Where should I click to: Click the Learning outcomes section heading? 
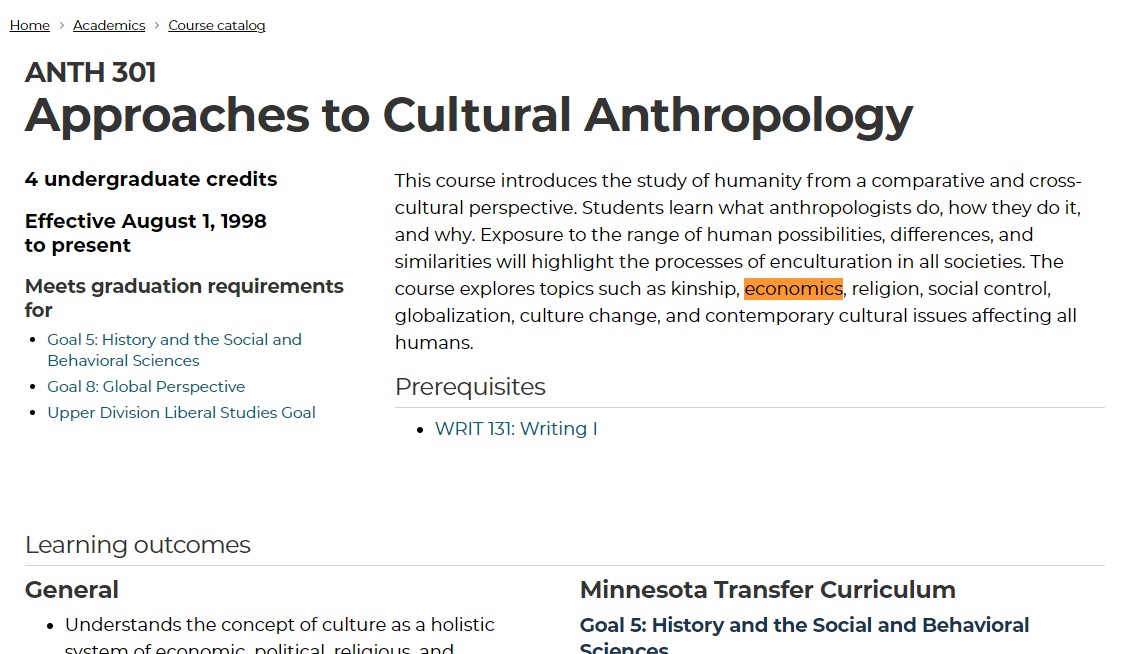click(x=138, y=544)
